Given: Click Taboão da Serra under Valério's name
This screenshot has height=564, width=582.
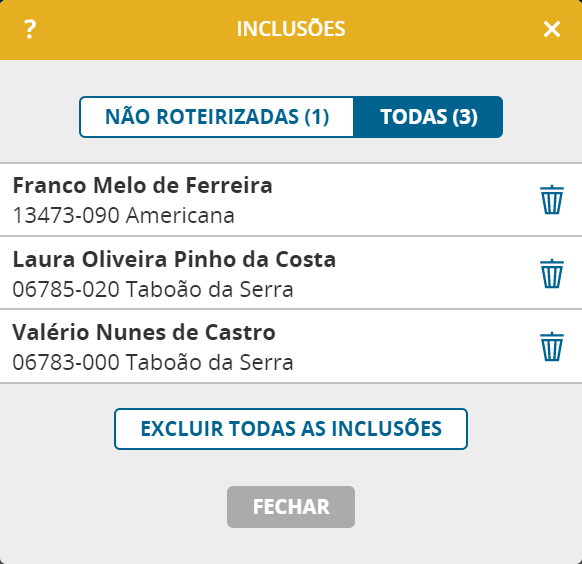Looking at the screenshot, I should pos(210,362).
